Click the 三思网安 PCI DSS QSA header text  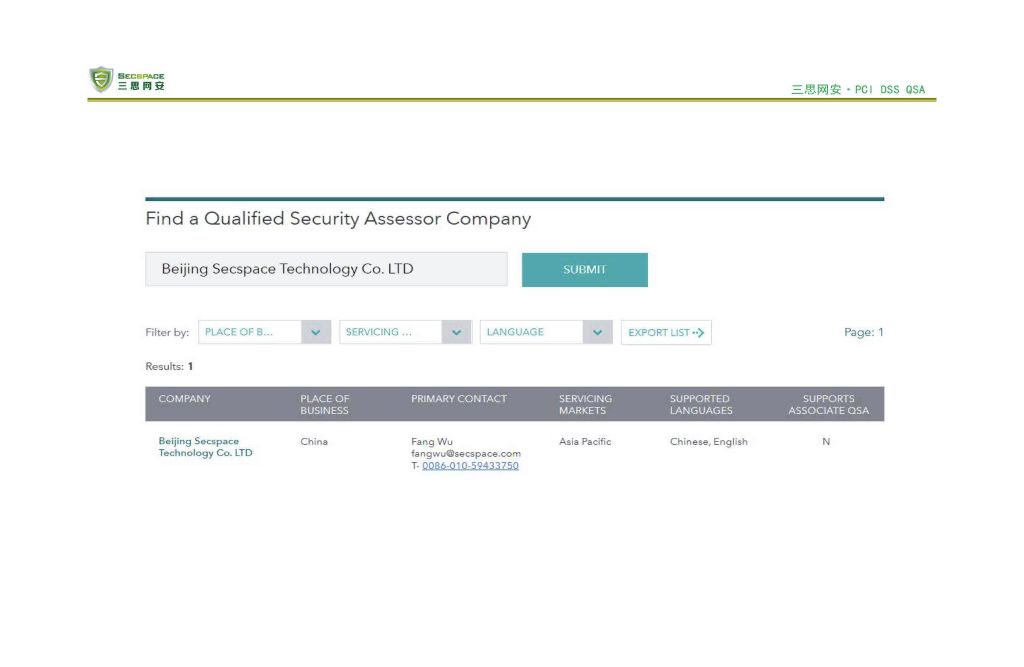858,89
